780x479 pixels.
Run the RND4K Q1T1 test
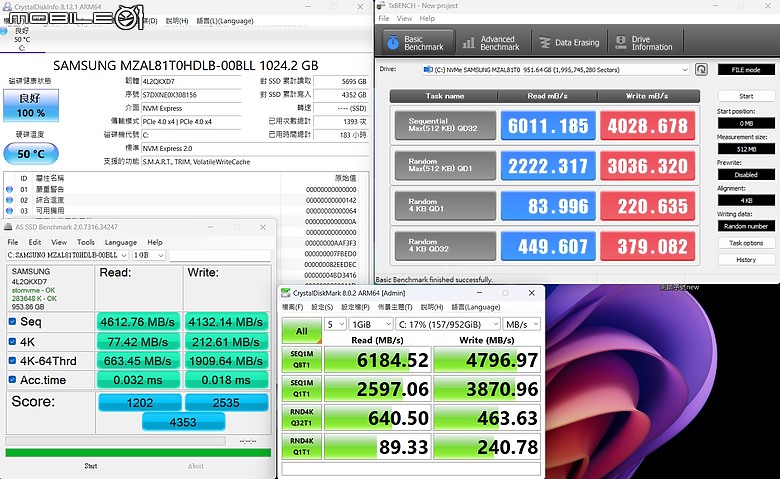[x=301, y=446]
